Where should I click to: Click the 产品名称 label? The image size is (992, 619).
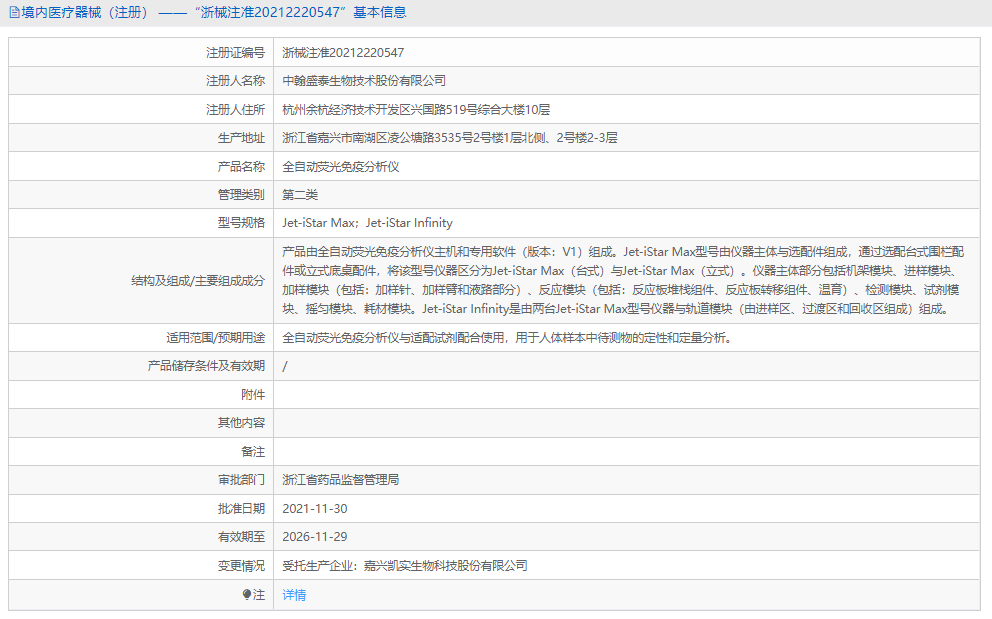tap(241, 166)
